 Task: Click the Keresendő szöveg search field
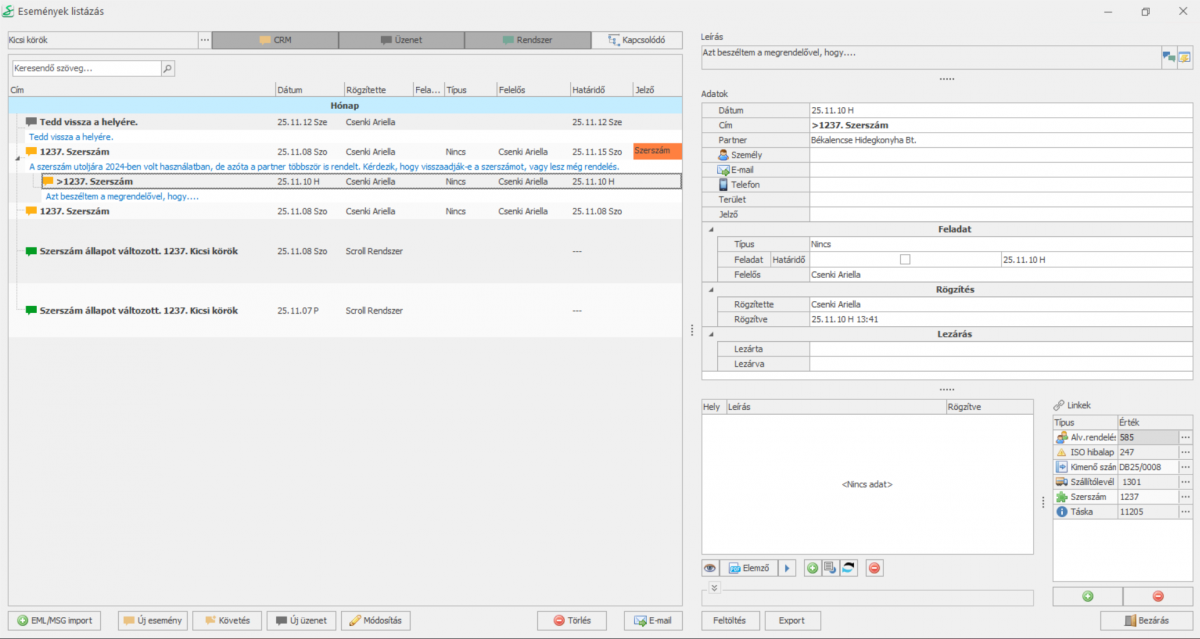click(x=85, y=69)
